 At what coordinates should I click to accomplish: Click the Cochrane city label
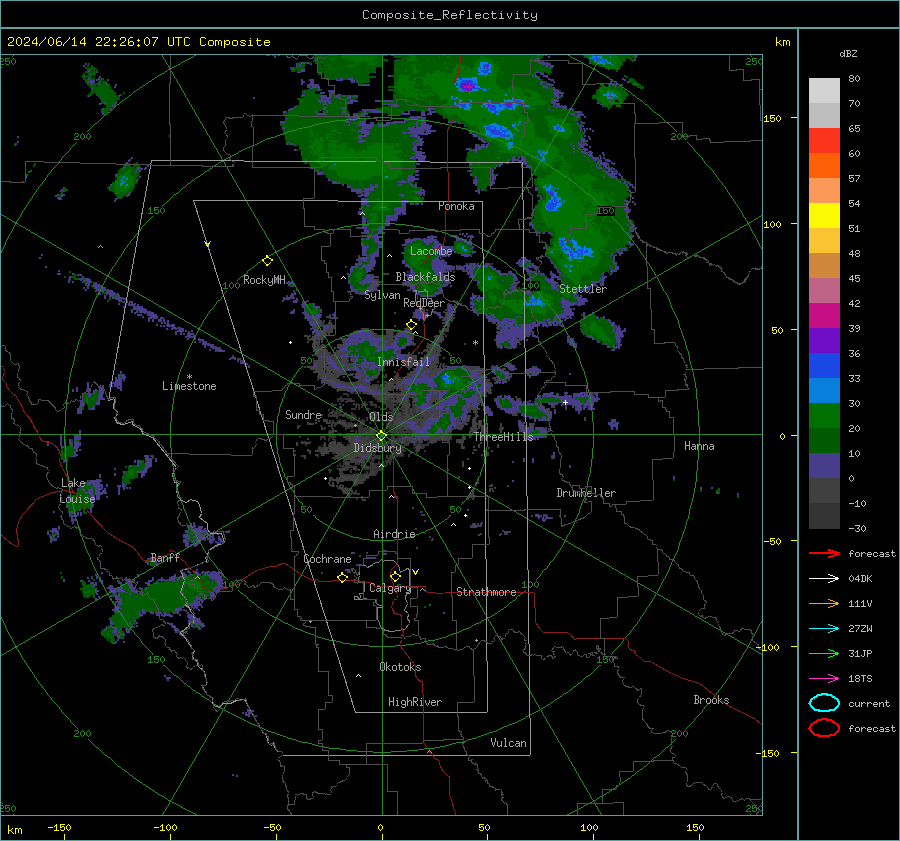tap(327, 559)
